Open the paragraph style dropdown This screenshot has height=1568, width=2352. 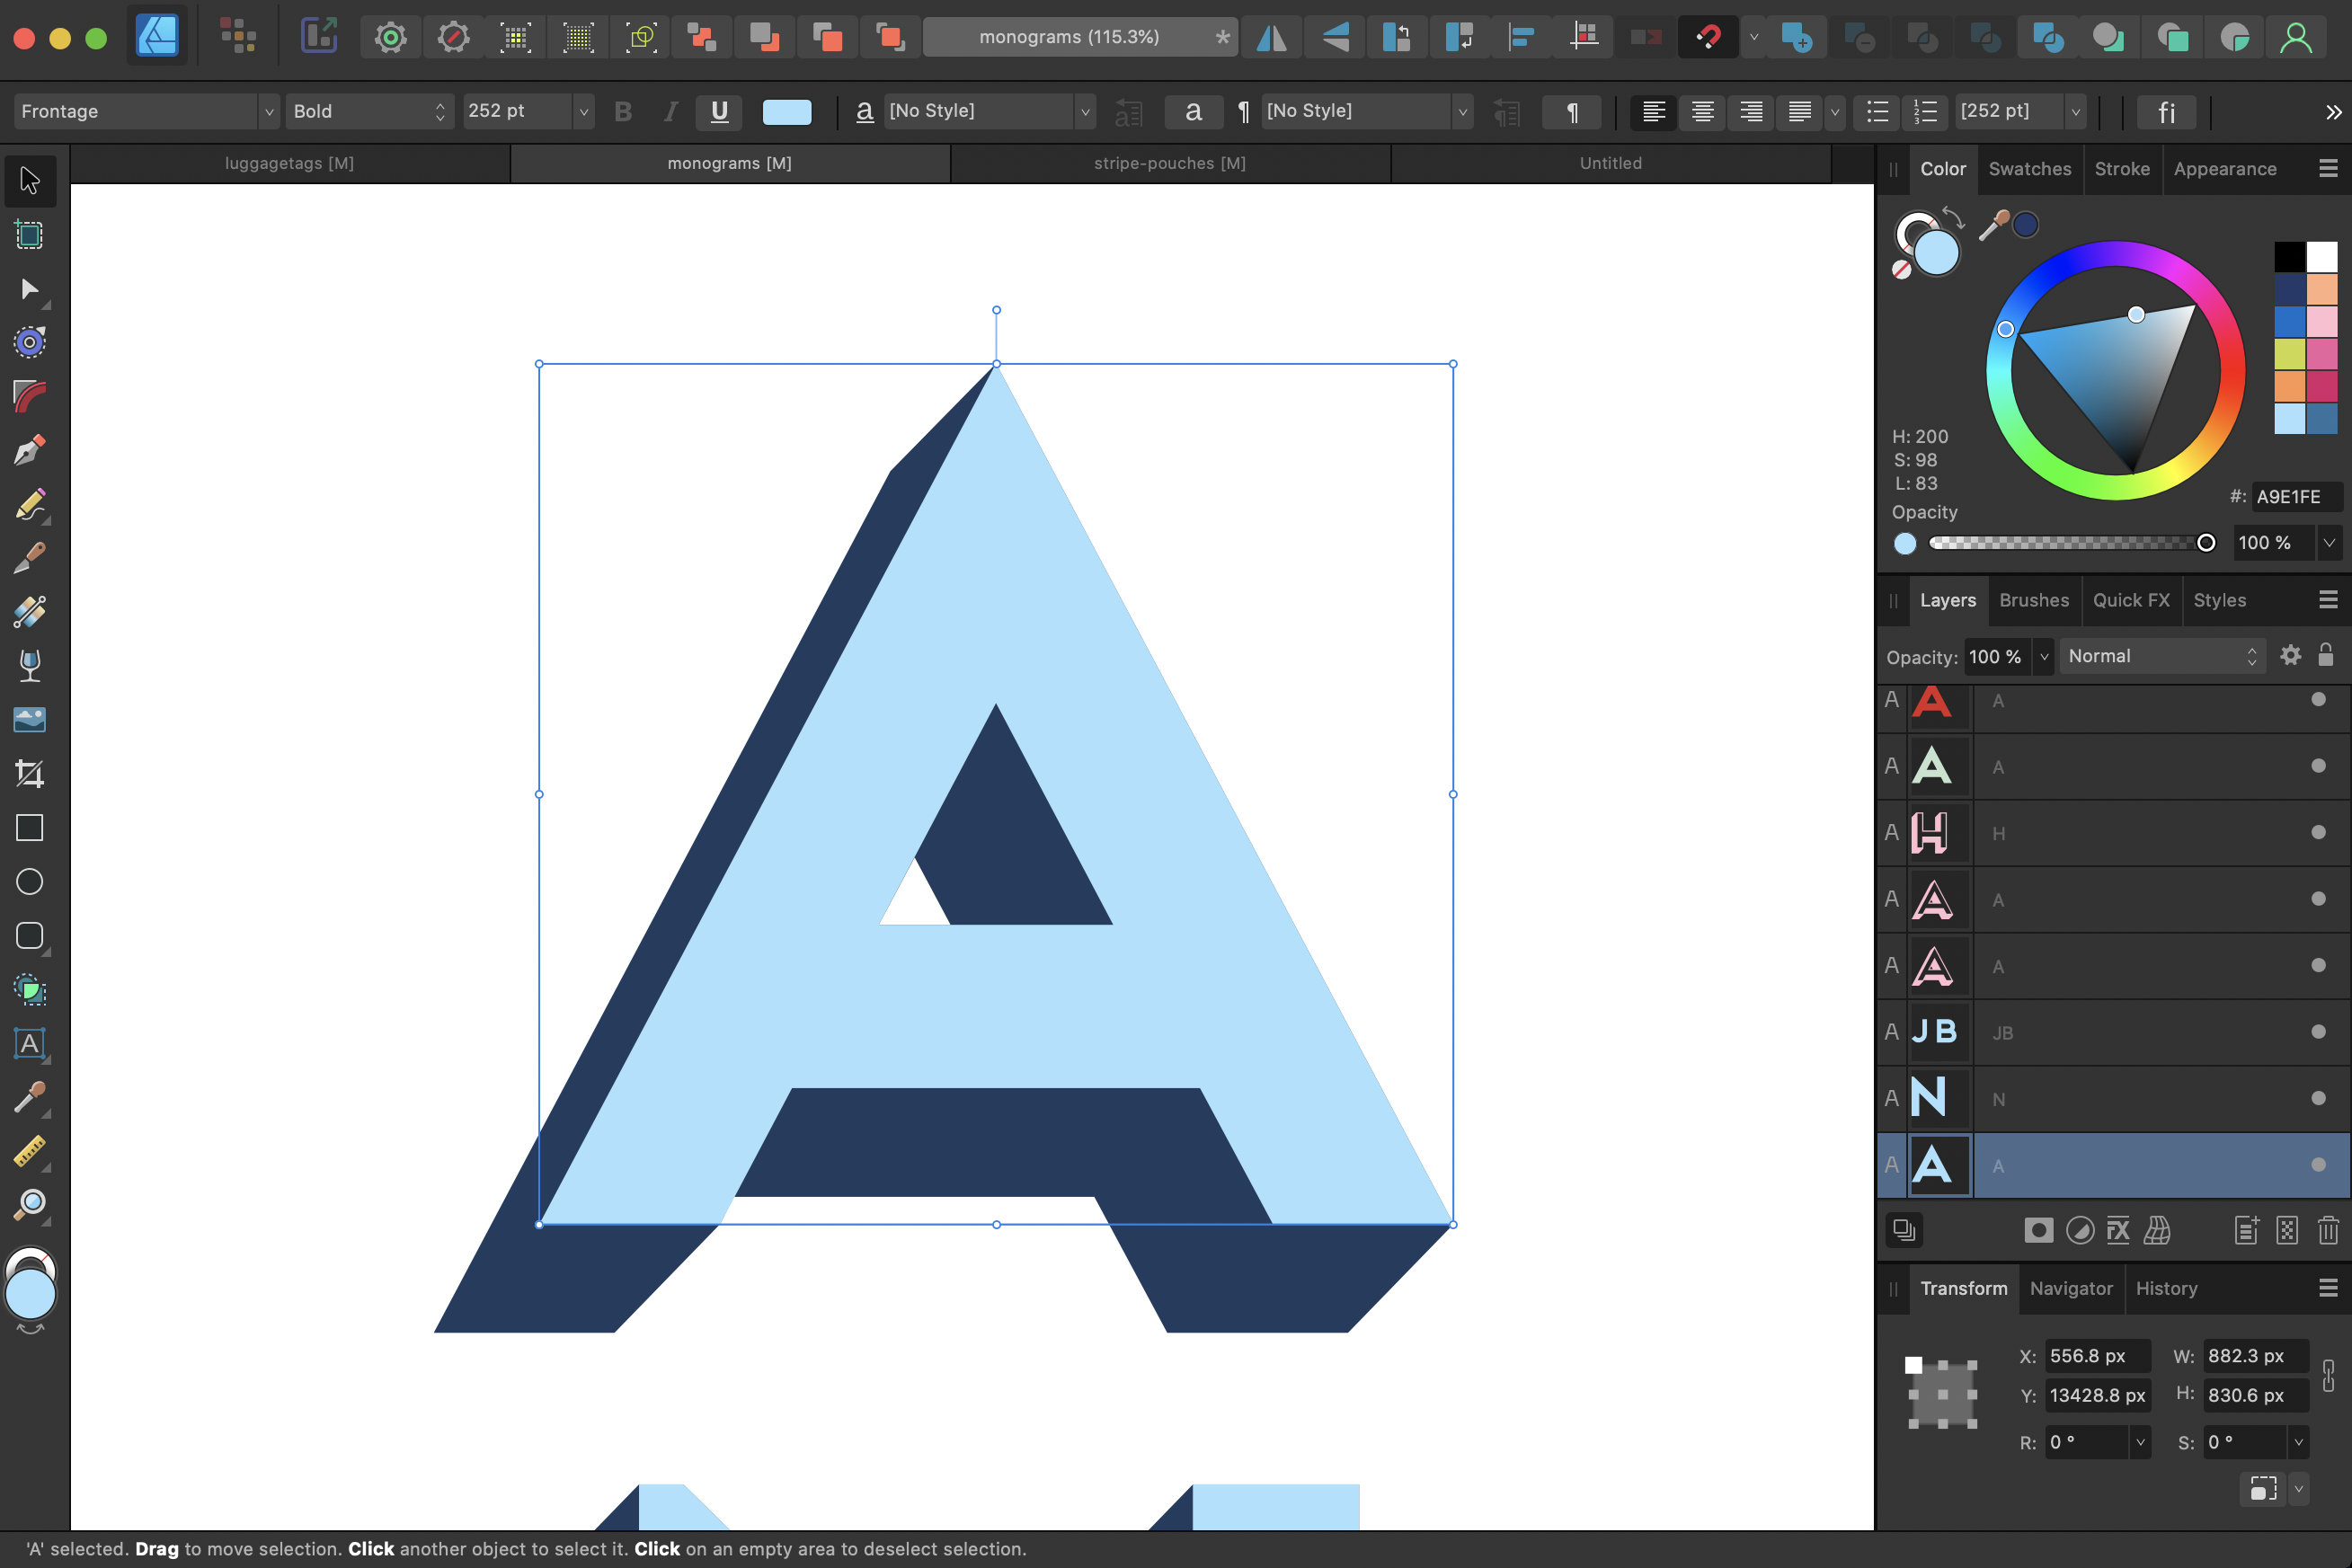[x=1462, y=112]
